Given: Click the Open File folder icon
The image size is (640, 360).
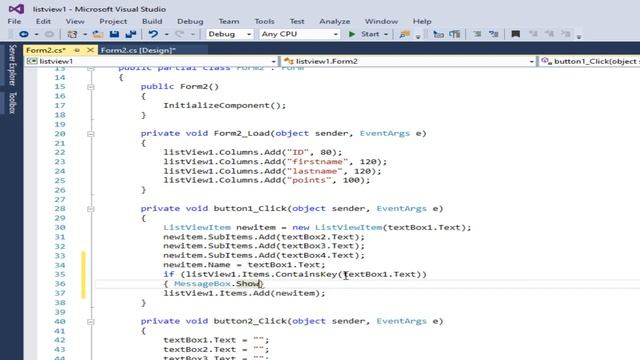Looking at the screenshot, I should click(x=98, y=34).
